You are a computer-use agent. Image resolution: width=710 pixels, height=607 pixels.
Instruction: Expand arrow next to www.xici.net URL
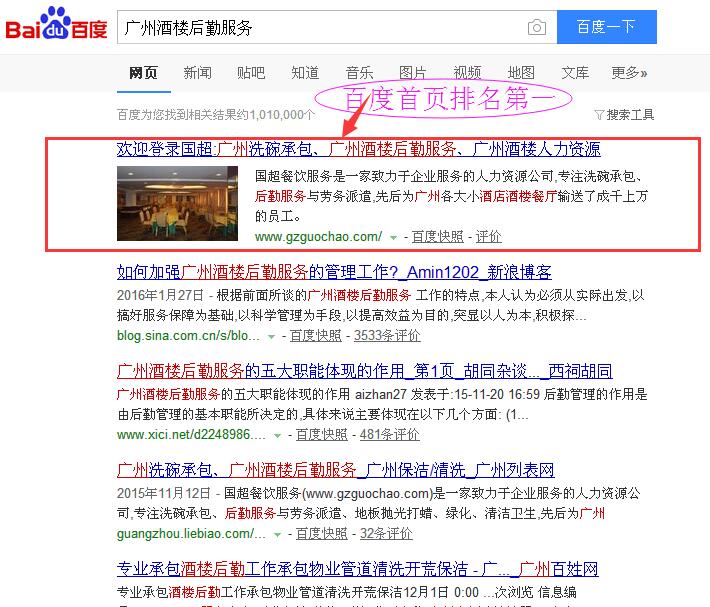(x=278, y=436)
